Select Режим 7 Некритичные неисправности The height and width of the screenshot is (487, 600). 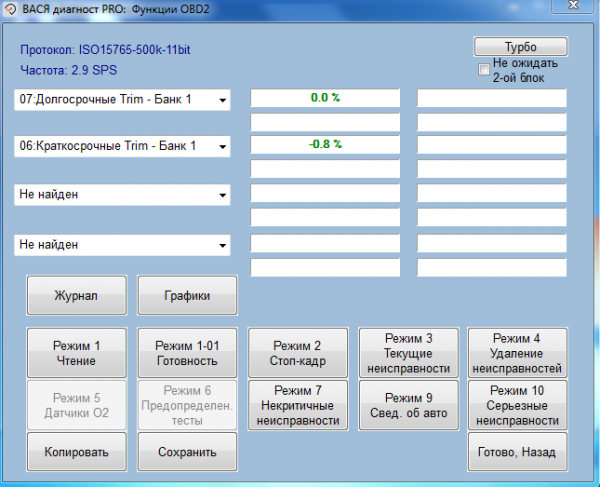tap(297, 404)
